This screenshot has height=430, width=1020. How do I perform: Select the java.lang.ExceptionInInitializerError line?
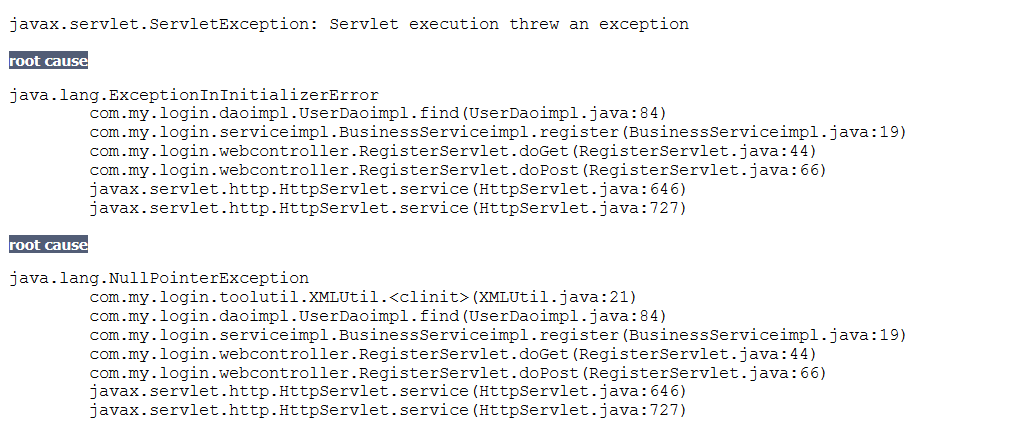[194, 96]
